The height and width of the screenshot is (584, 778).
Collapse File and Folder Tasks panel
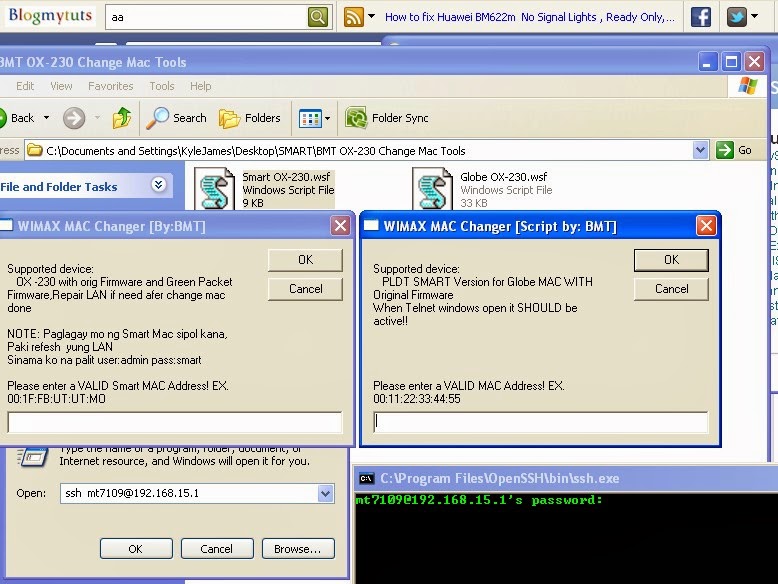pyautogui.click(x=158, y=185)
